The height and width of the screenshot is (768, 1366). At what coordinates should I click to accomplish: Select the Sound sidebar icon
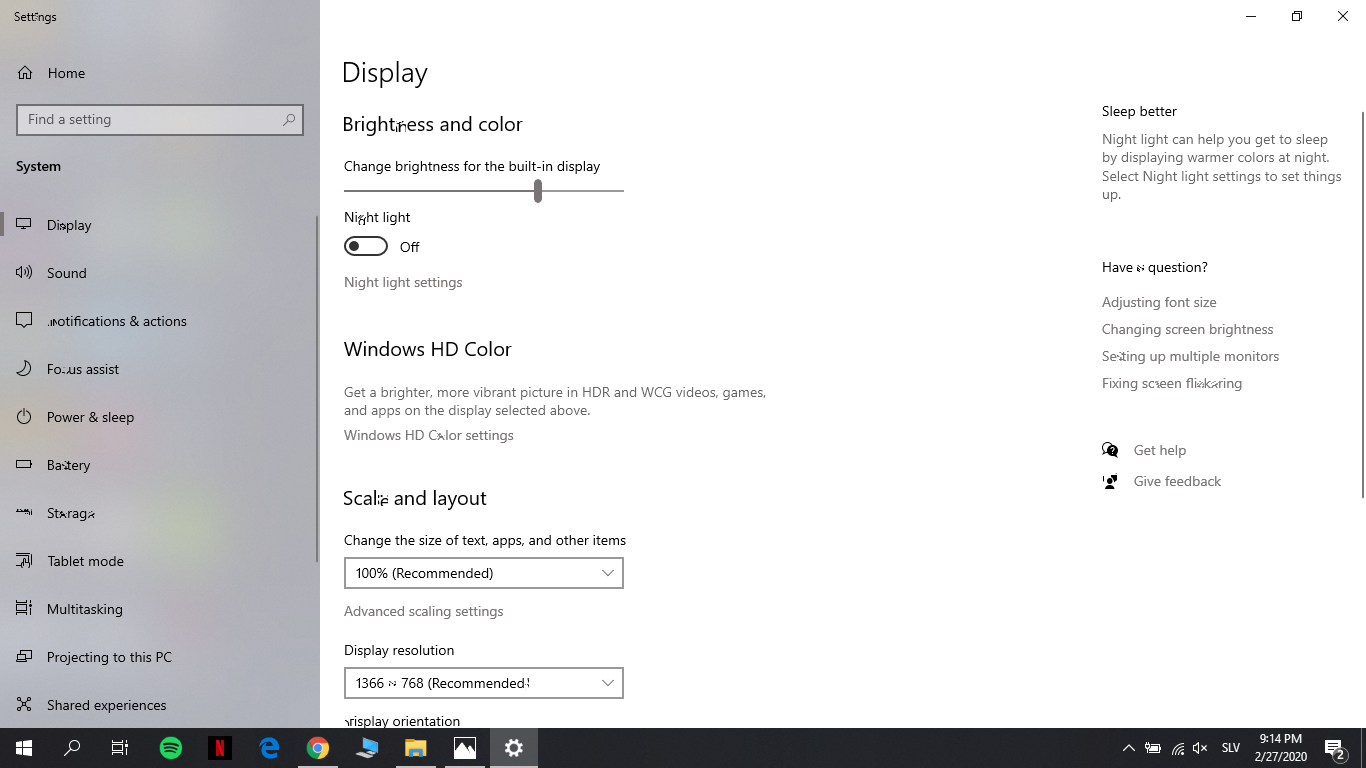24,272
